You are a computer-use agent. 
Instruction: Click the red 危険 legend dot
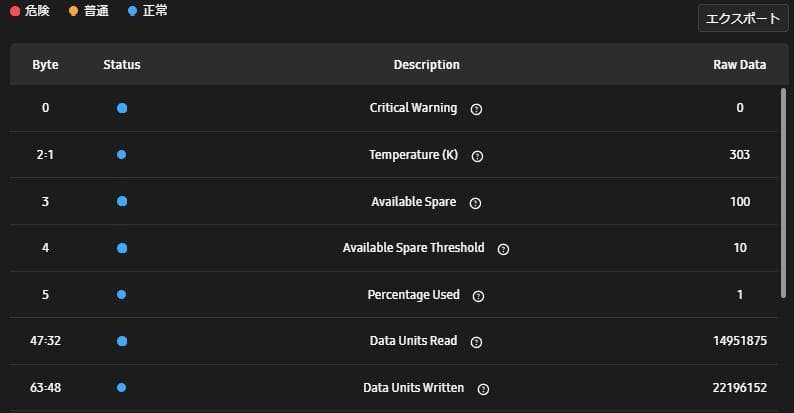pyautogui.click(x=15, y=11)
